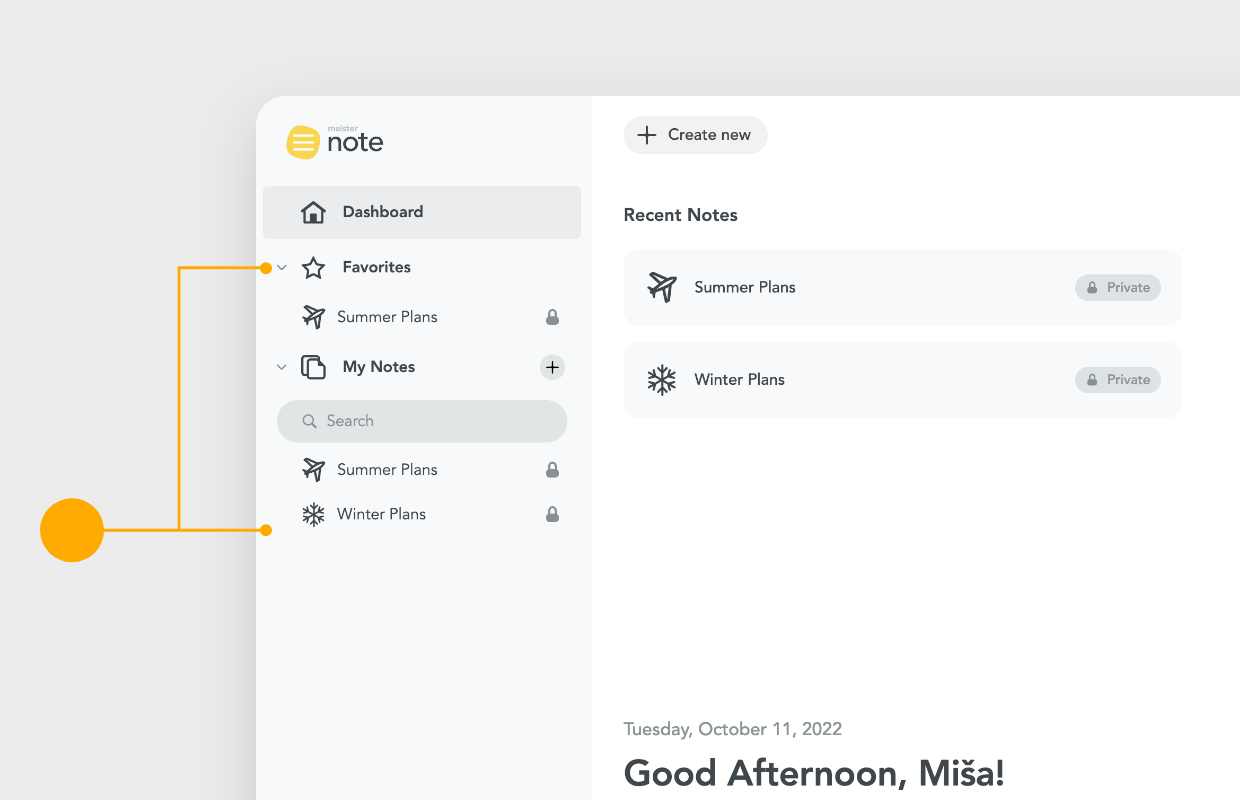Click the plus button beside My Notes
The height and width of the screenshot is (800, 1240).
pos(552,367)
